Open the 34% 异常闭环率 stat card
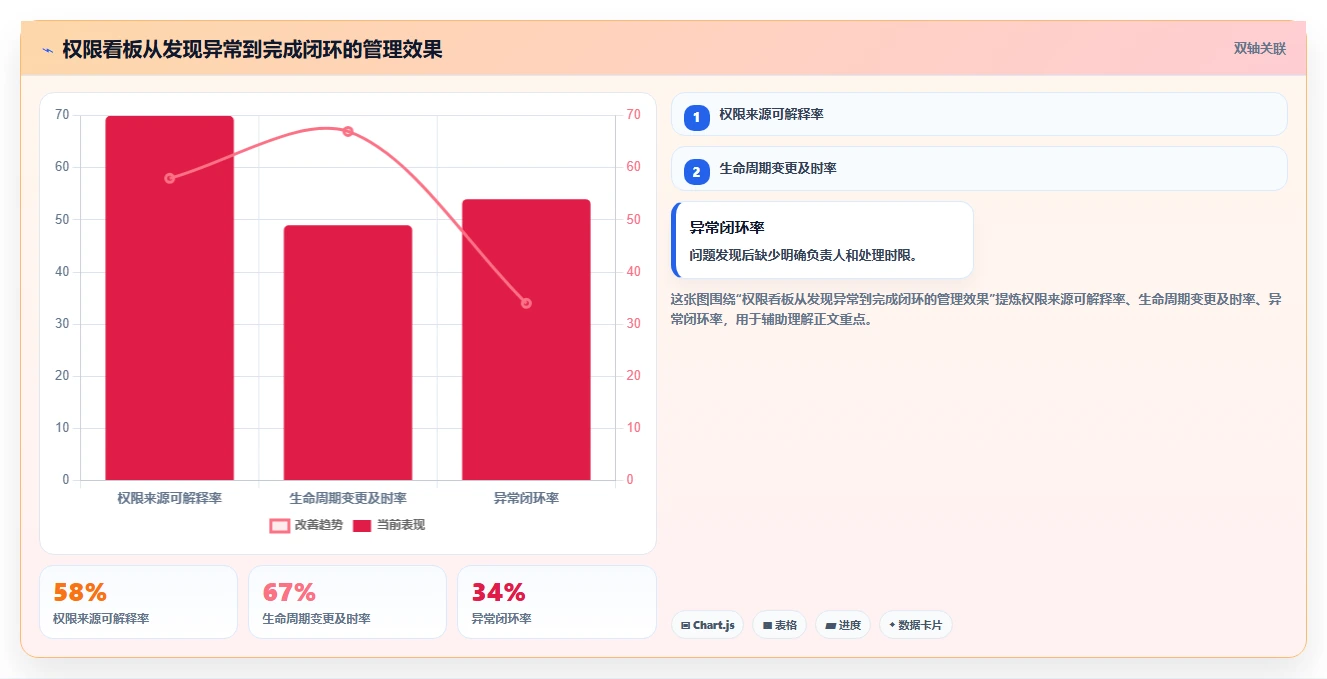The height and width of the screenshot is (679, 1327). (557, 602)
